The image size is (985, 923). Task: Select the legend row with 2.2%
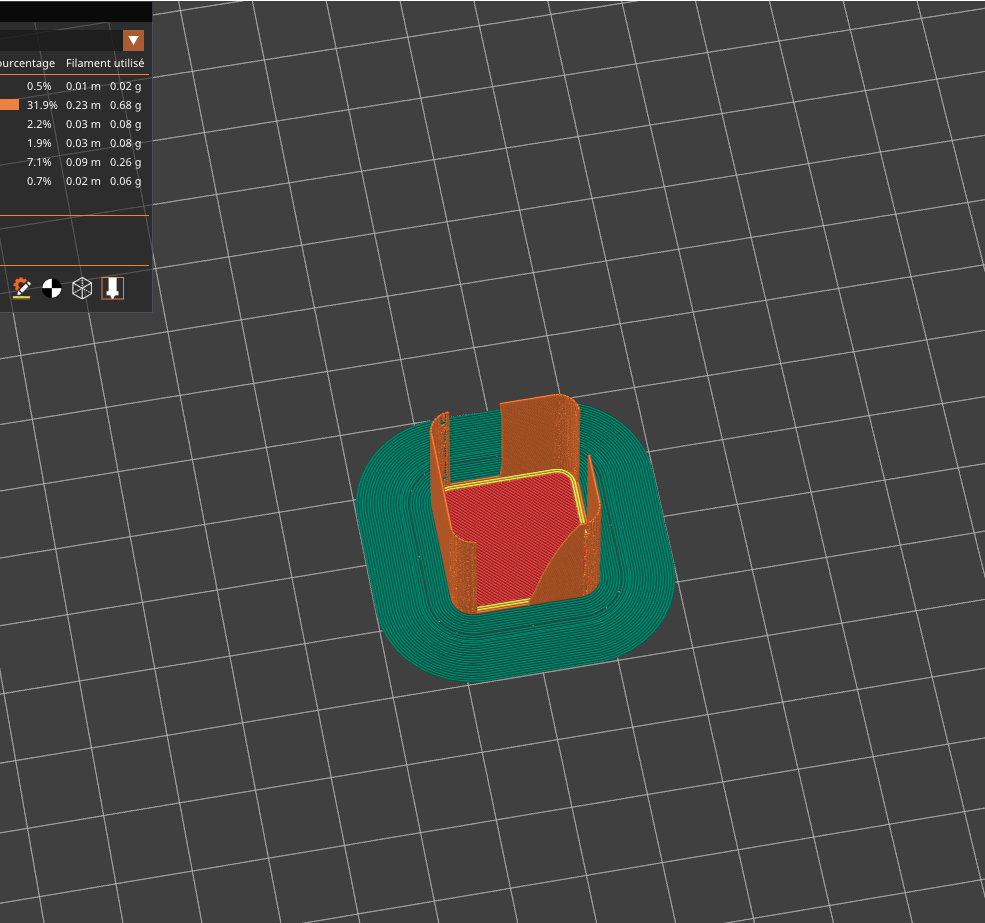tap(74, 124)
